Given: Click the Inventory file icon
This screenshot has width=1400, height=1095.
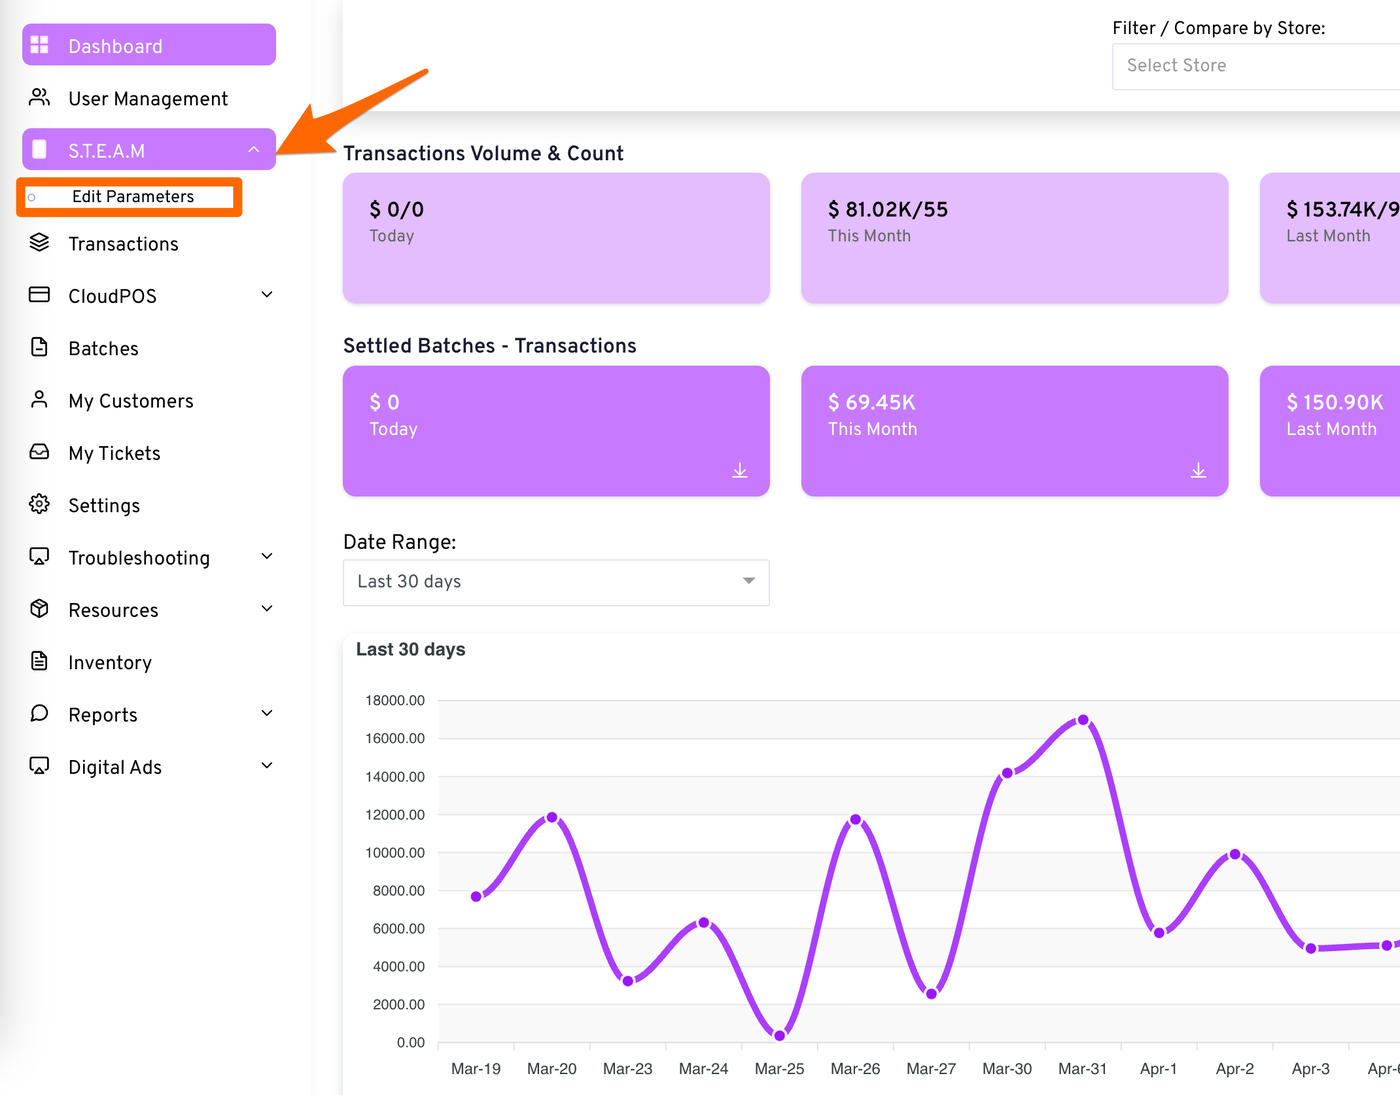Looking at the screenshot, I should (x=40, y=661).
